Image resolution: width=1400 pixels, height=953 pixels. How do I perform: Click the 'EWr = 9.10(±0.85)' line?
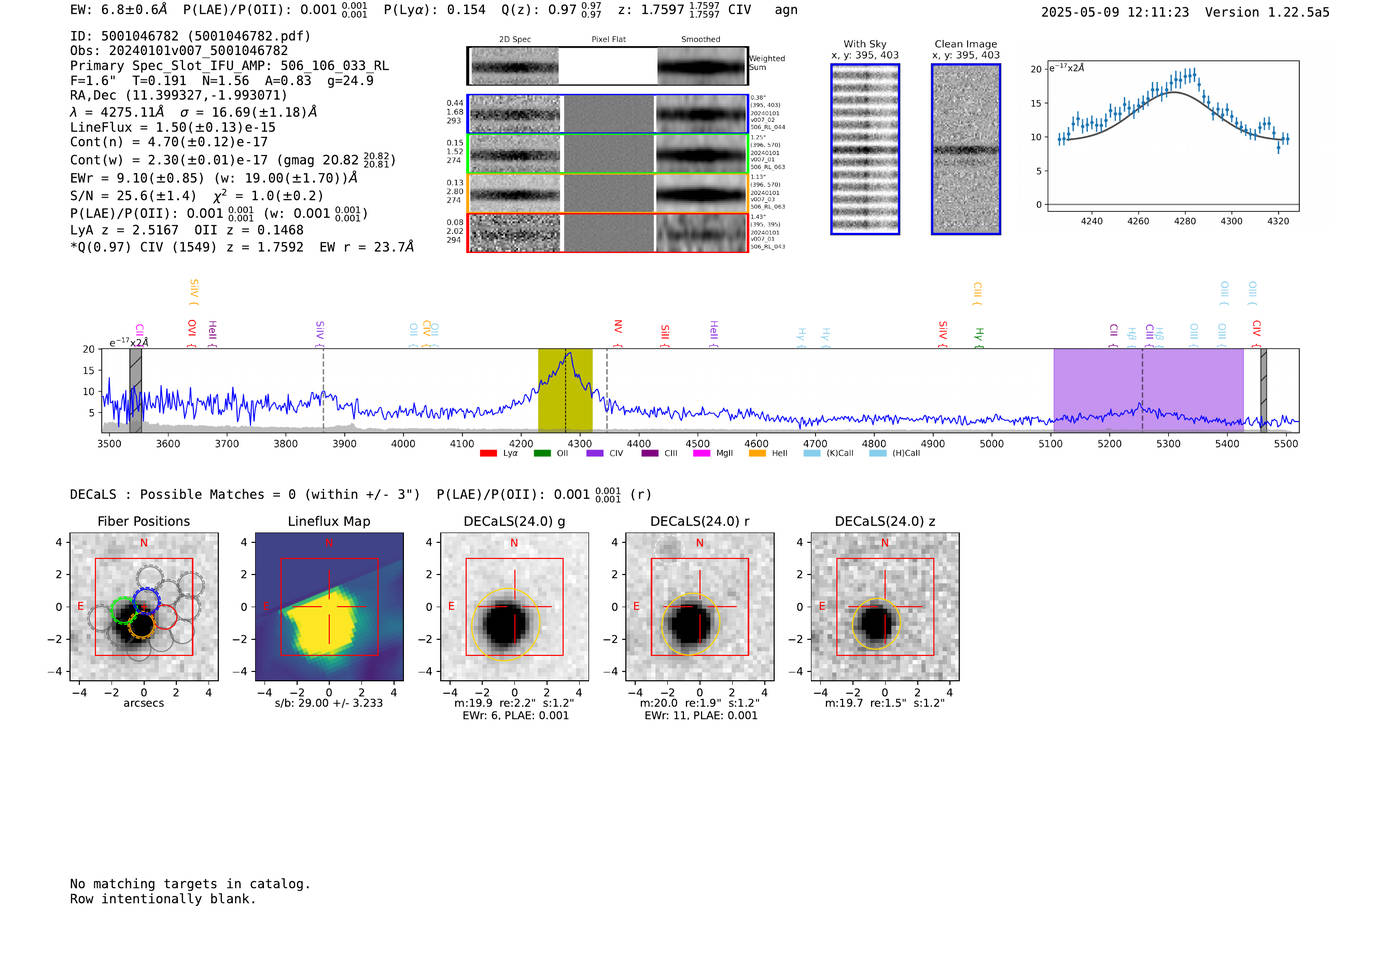[x=214, y=178]
